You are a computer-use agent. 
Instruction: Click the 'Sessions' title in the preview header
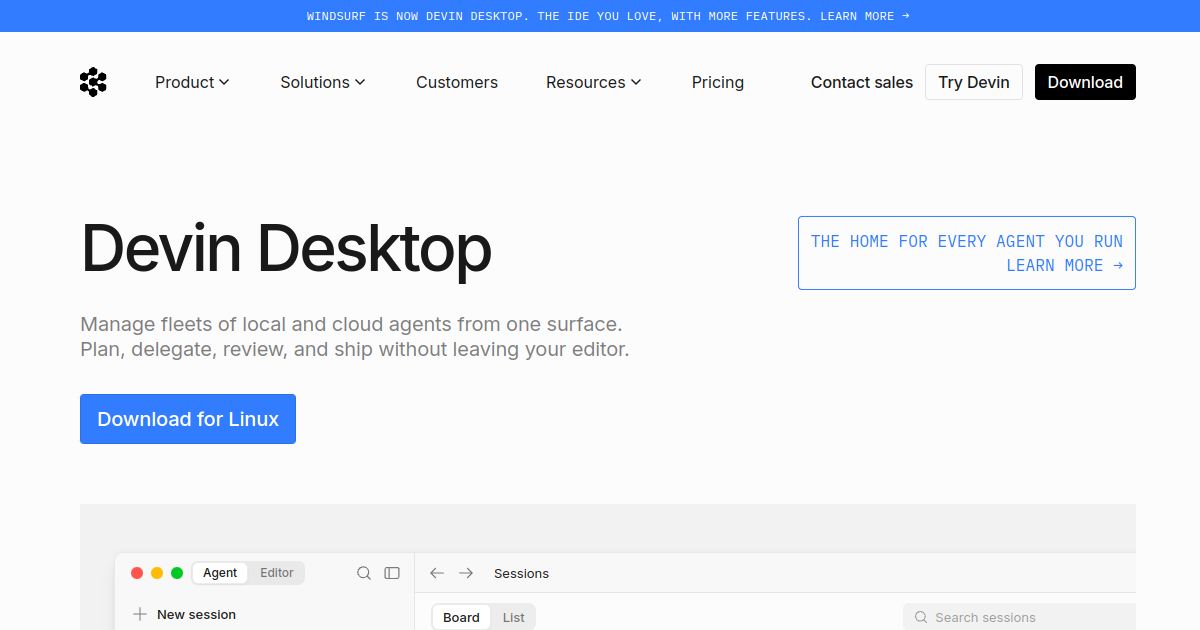click(521, 573)
